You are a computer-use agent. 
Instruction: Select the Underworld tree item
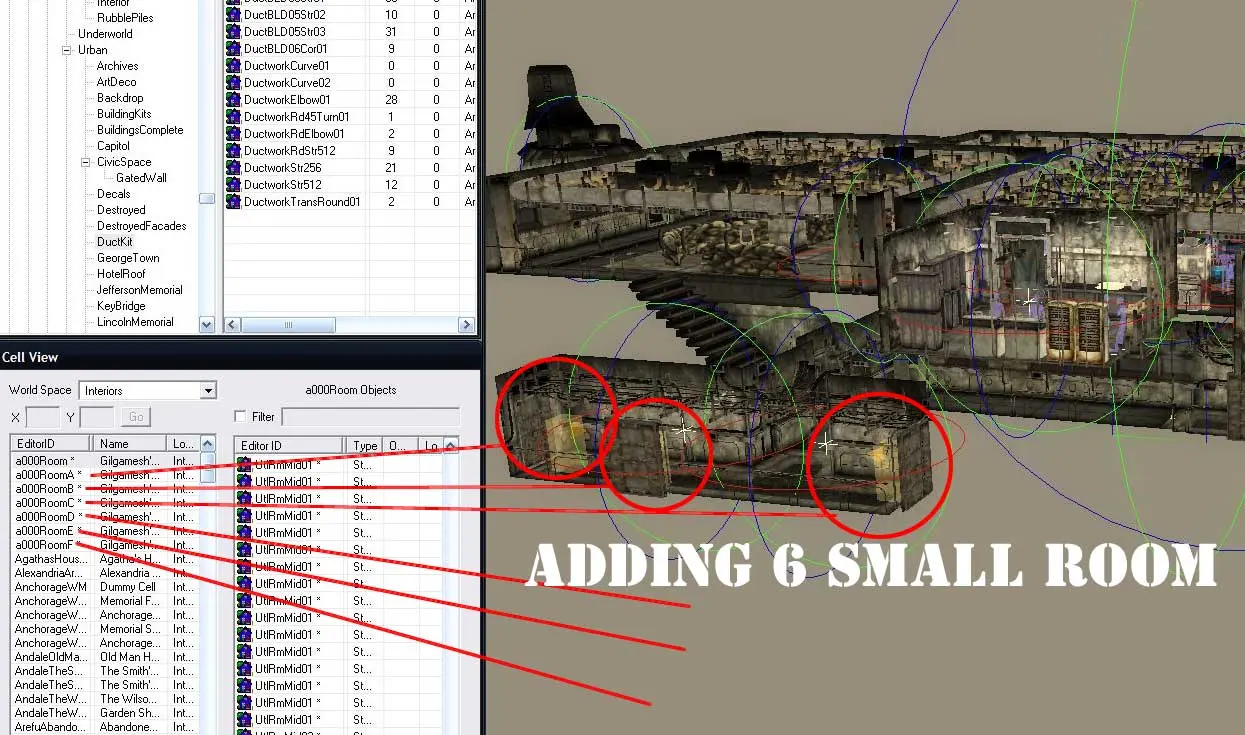105,34
